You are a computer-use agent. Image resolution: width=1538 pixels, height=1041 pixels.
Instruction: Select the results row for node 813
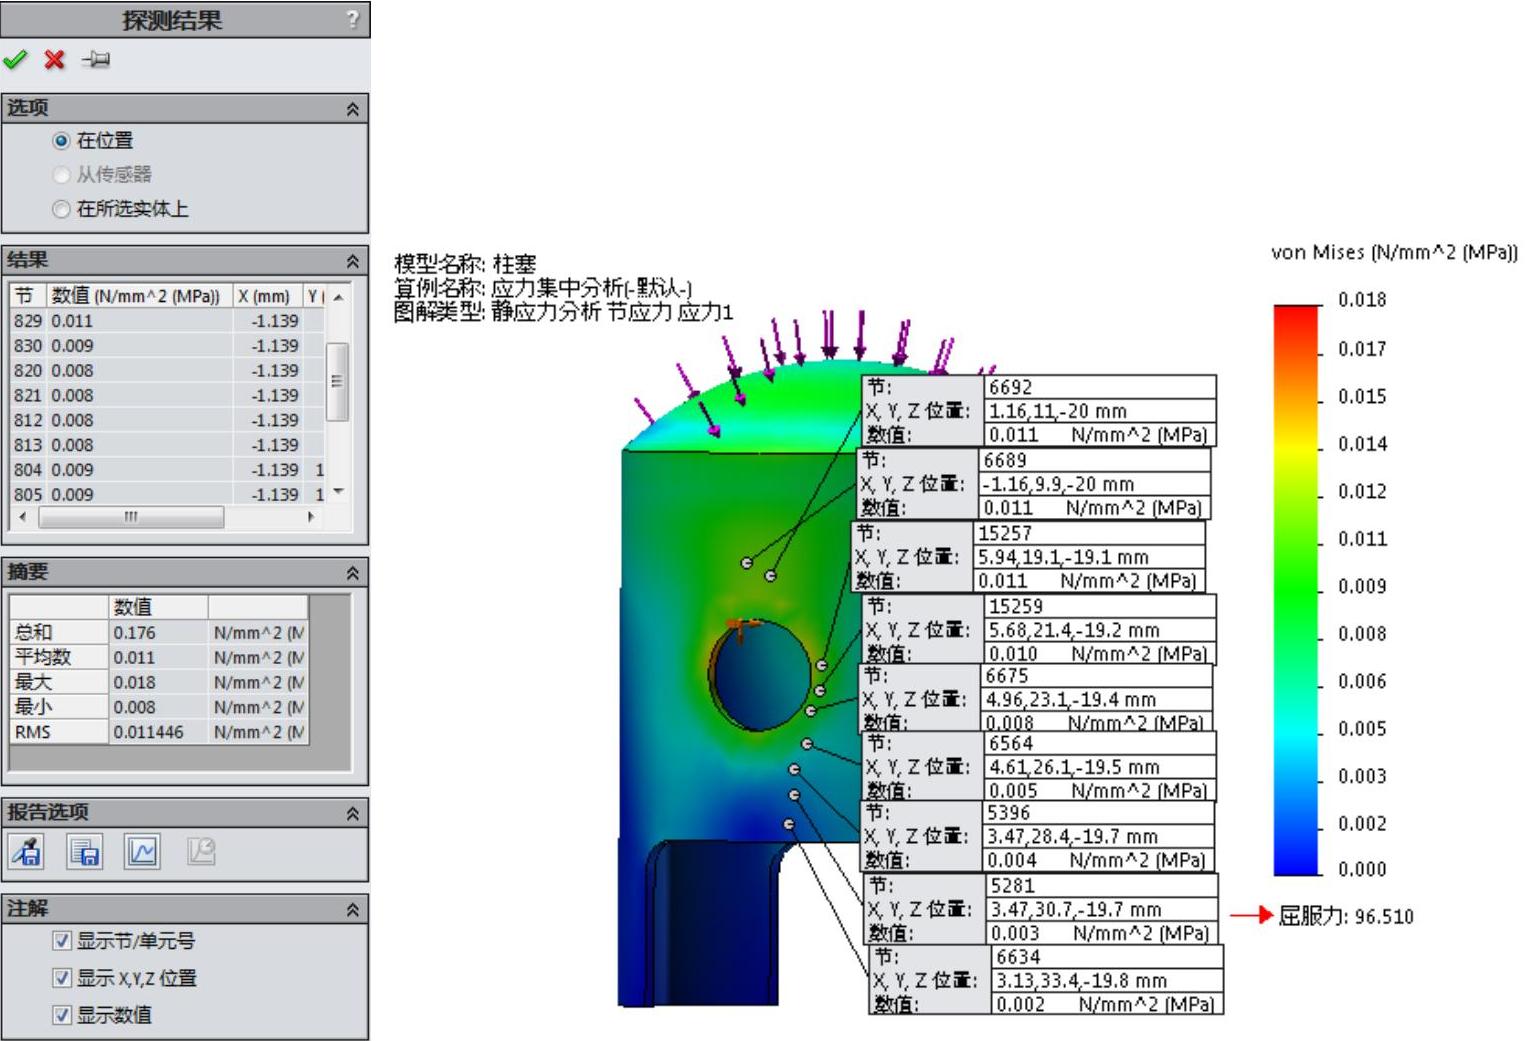[168, 445]
